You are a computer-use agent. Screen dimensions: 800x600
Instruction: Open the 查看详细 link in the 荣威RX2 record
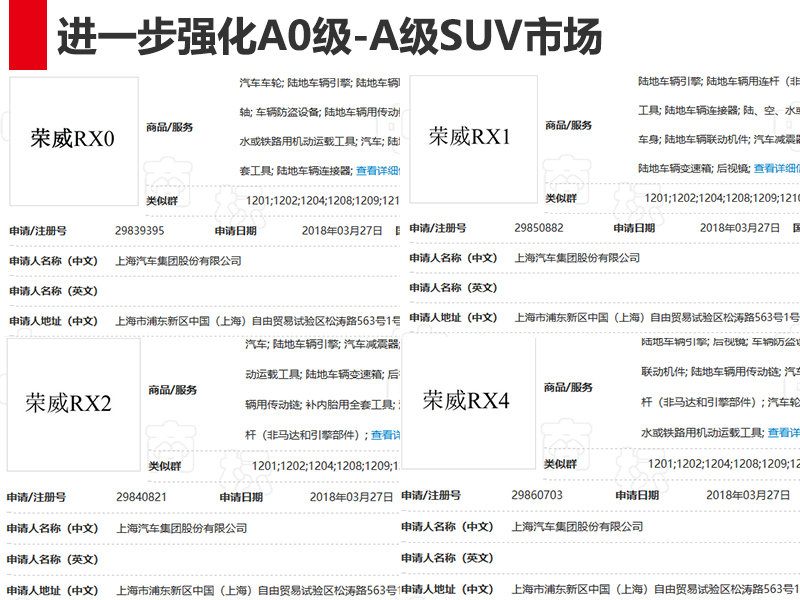tap(386, 435)
